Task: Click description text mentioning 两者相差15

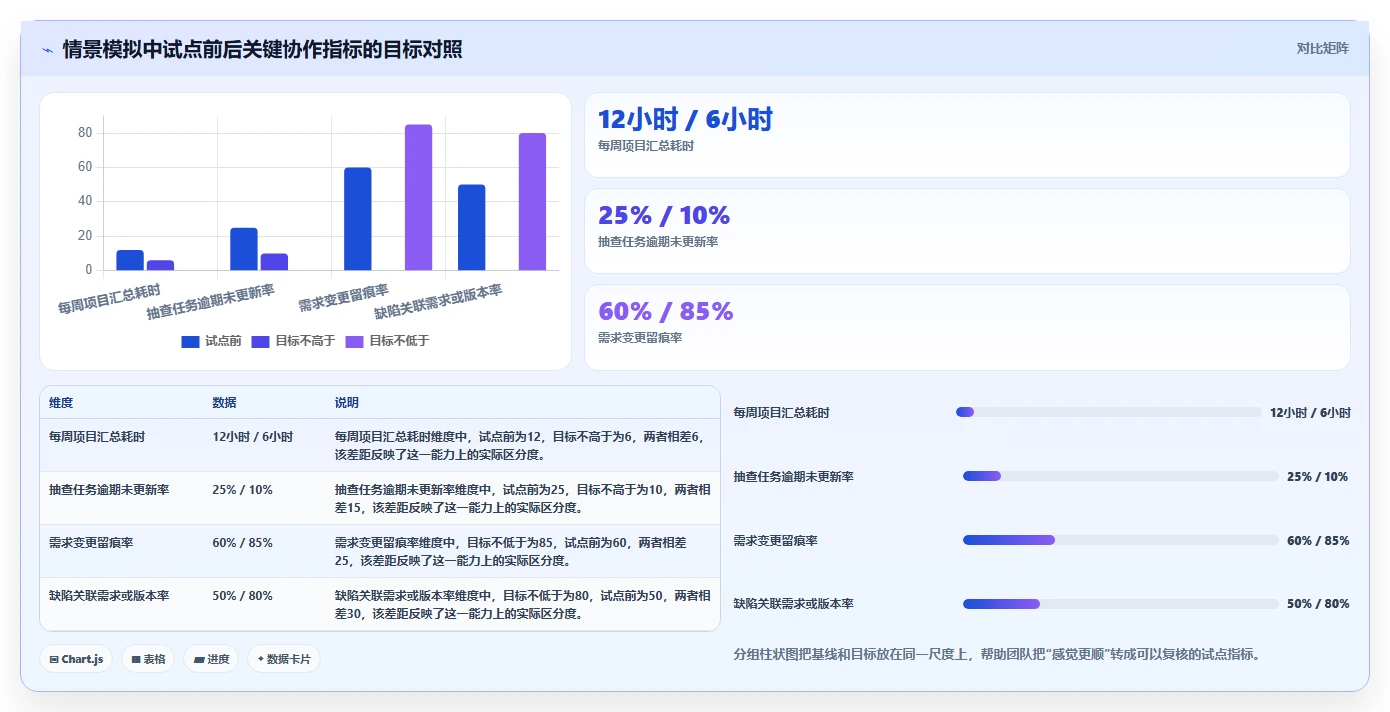Action: 522,499
